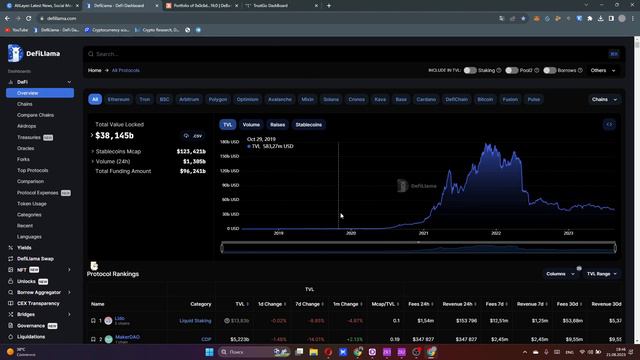Open the Windows Start menu

point(209,352)
